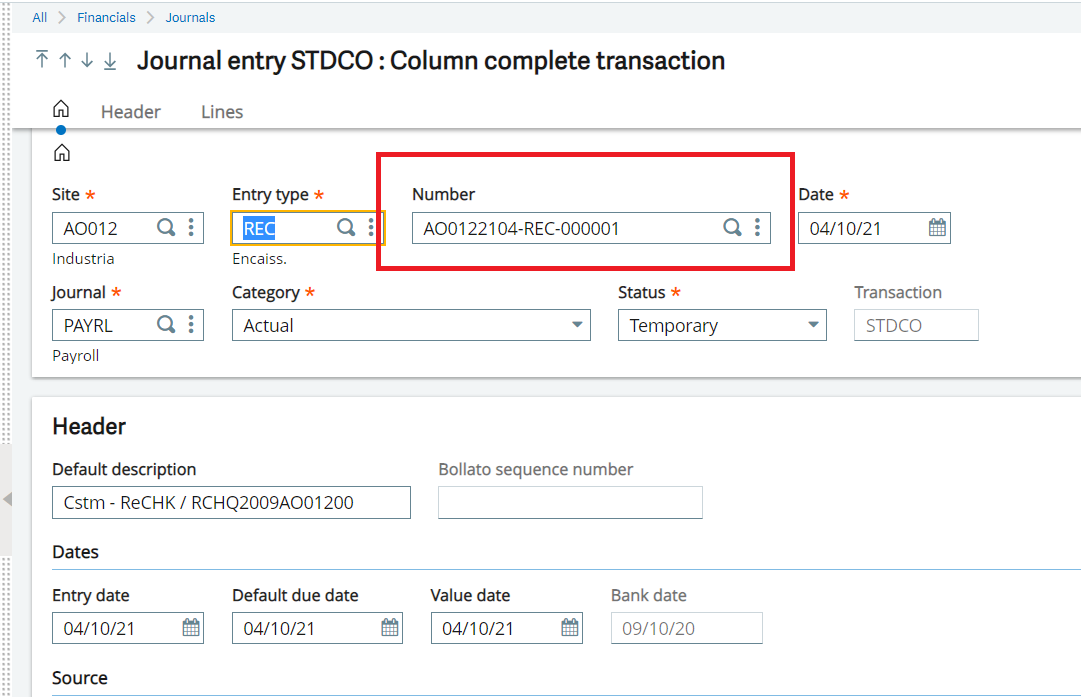1081x697 pixels.
Task: Open Default due date calendar picker
Action: click(390, 627)
